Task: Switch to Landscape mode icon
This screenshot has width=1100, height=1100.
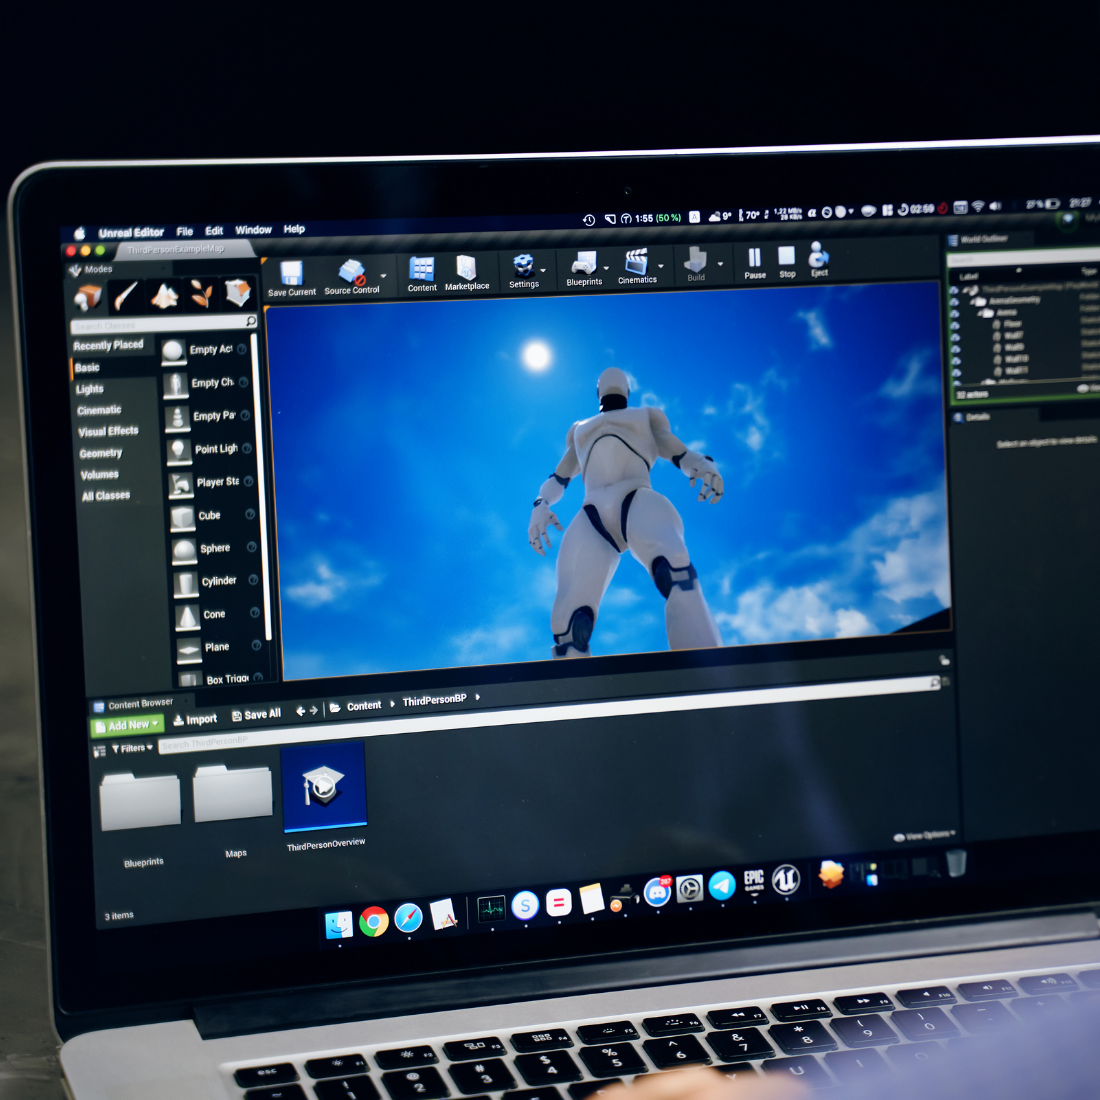Action: pos(164,295)
